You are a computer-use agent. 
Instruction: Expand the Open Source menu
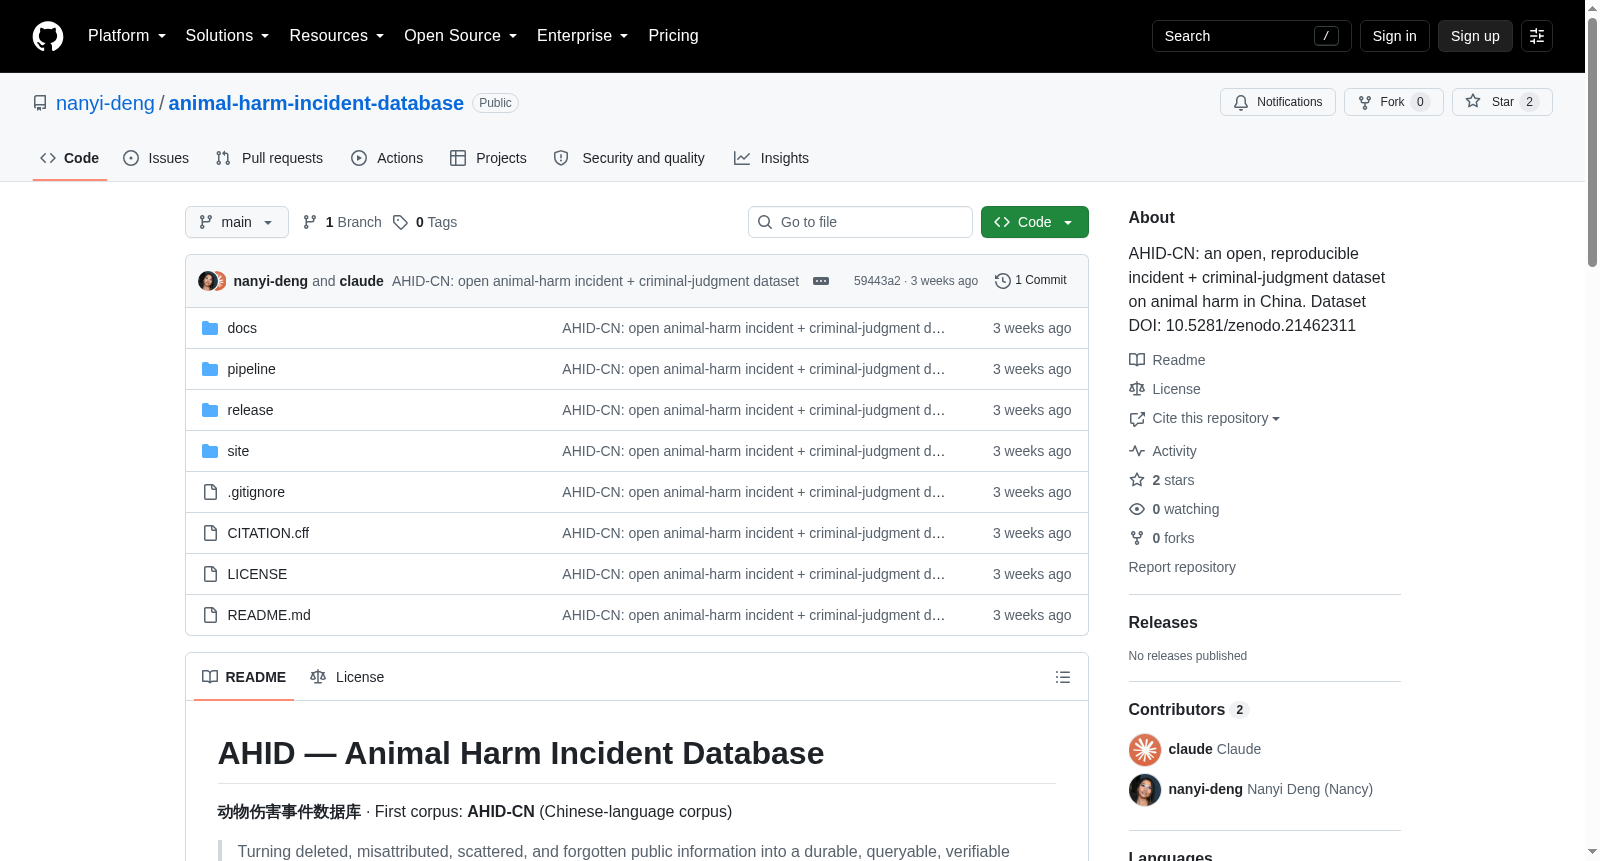(x=461, y=36)
